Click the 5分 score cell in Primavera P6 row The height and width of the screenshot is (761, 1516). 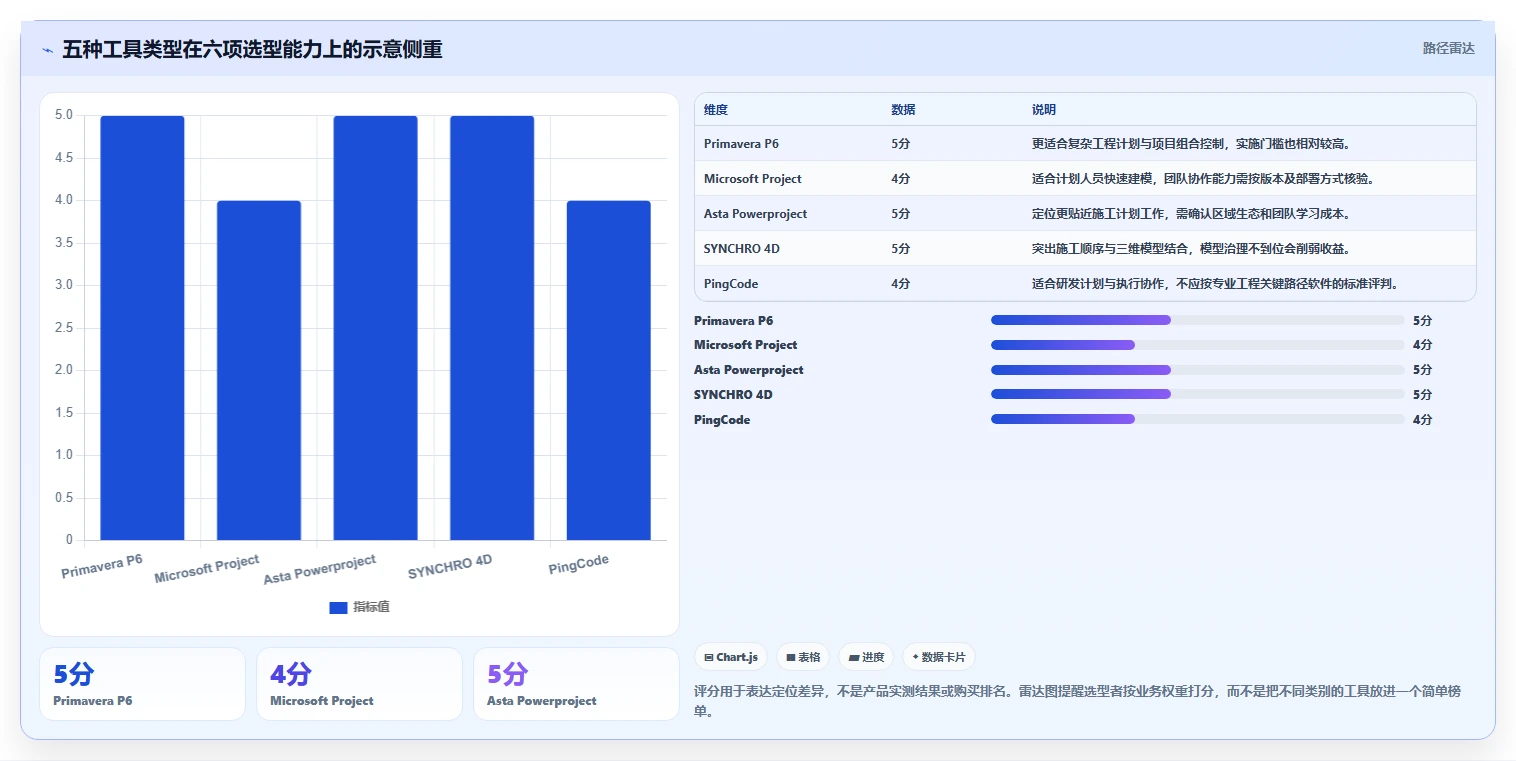click(901, 144)
